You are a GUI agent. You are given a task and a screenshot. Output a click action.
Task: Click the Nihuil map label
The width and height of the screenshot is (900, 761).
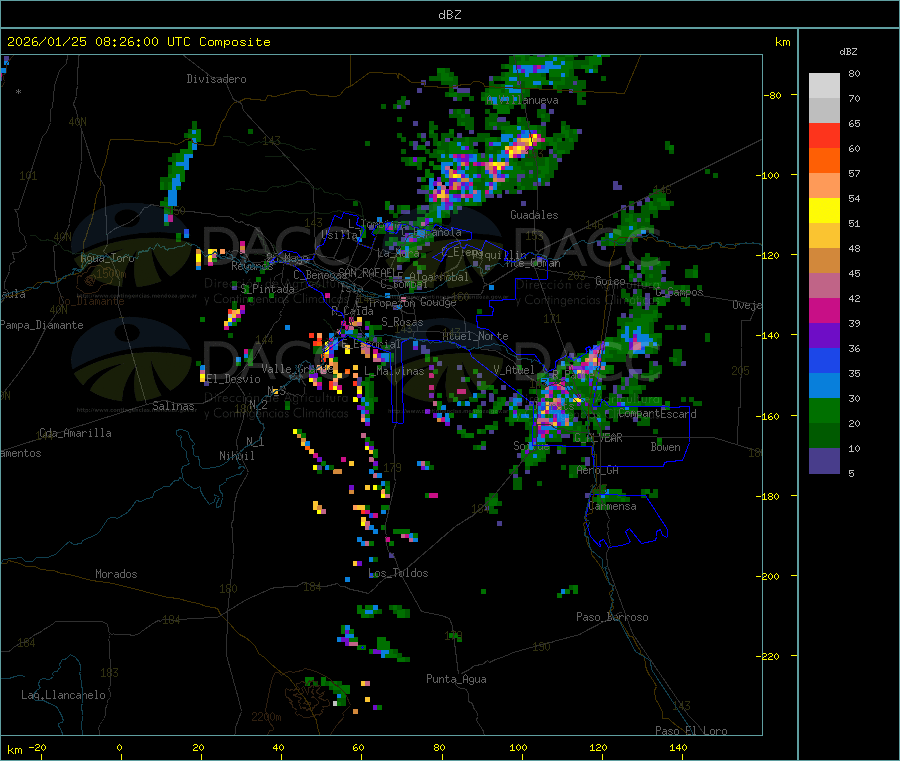pyautogui.click(x=236, y=456)
